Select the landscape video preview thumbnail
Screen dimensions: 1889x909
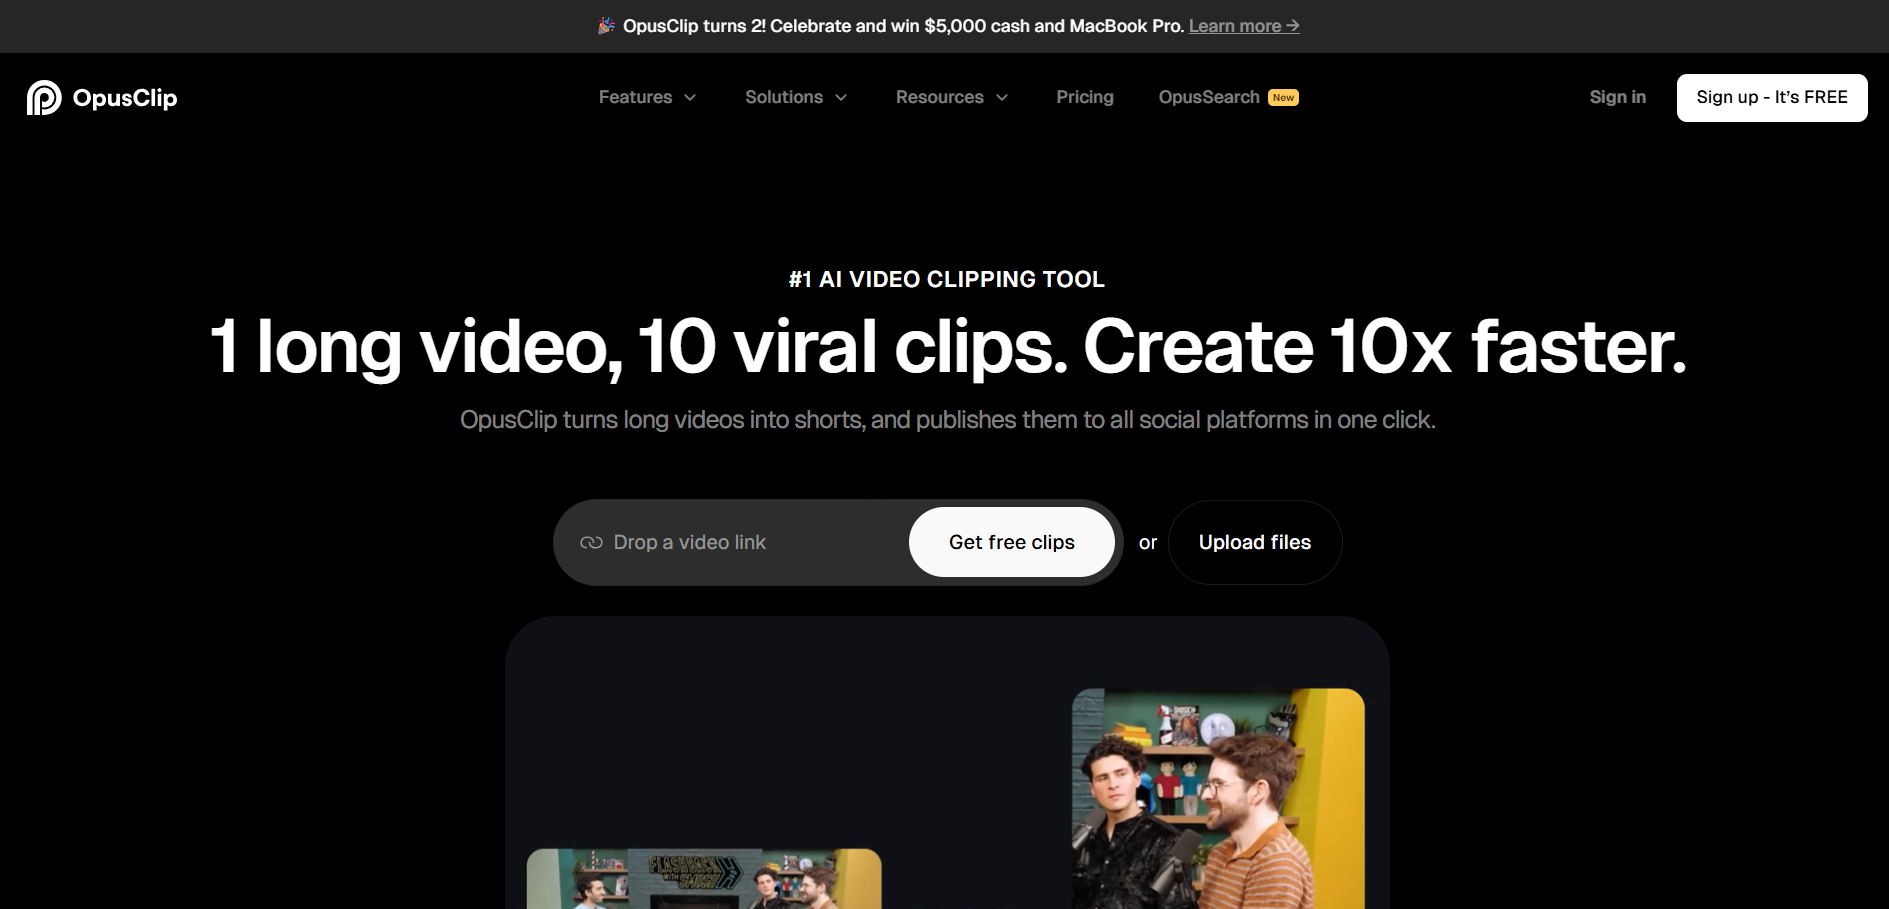point(704,879)
